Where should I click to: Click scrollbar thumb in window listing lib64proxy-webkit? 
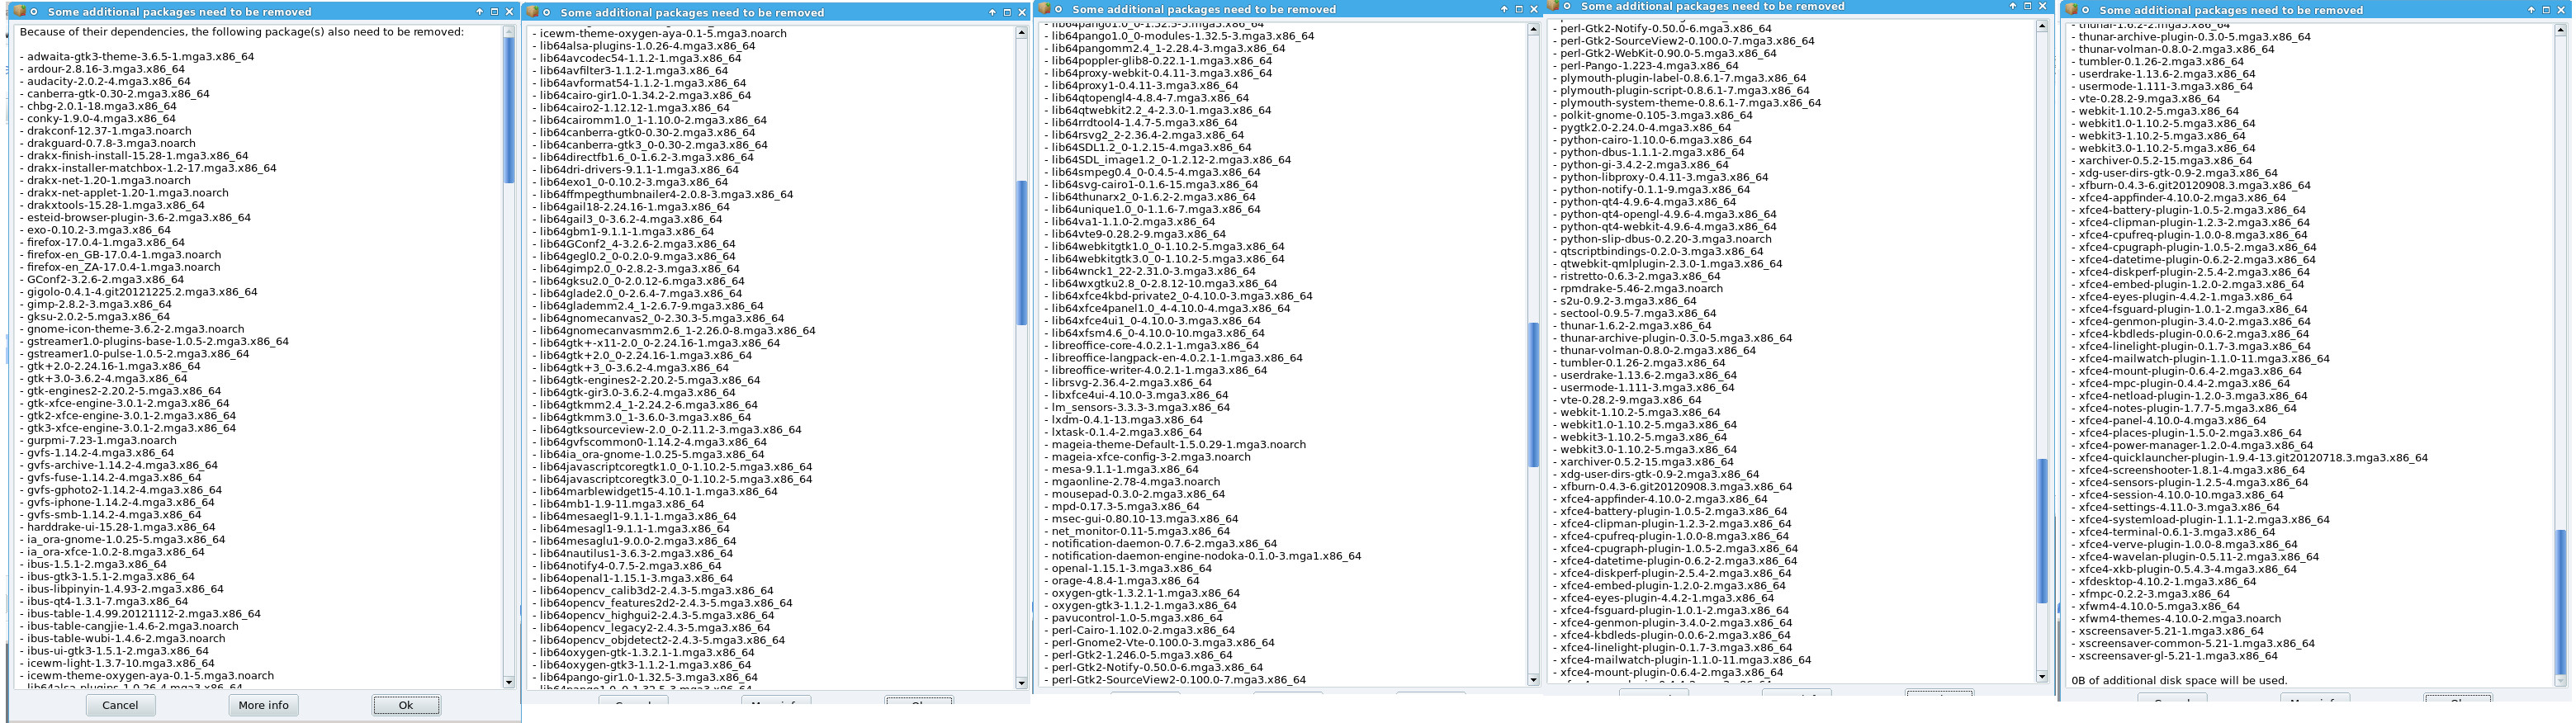point(1533,395)
